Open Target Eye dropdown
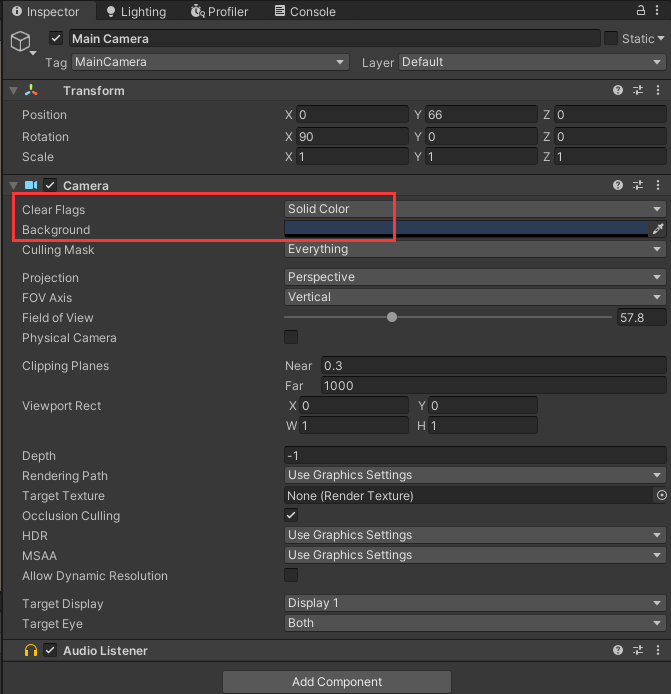 pyautogui.click(x=475, y=623)
